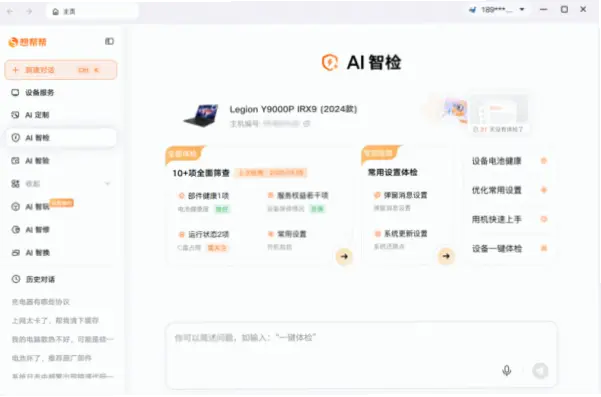The height and width of the screenshot is (397, 601).
Task: Open AI 智换 in the sidebar
Action: click(x=61, y=253)
